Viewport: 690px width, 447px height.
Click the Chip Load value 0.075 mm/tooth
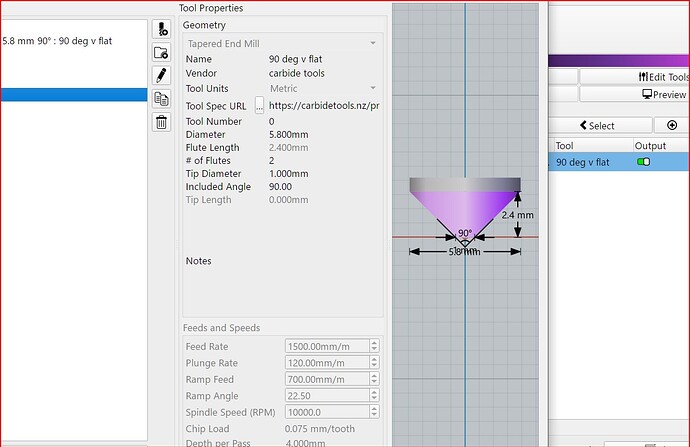click(x=319, y=429)
